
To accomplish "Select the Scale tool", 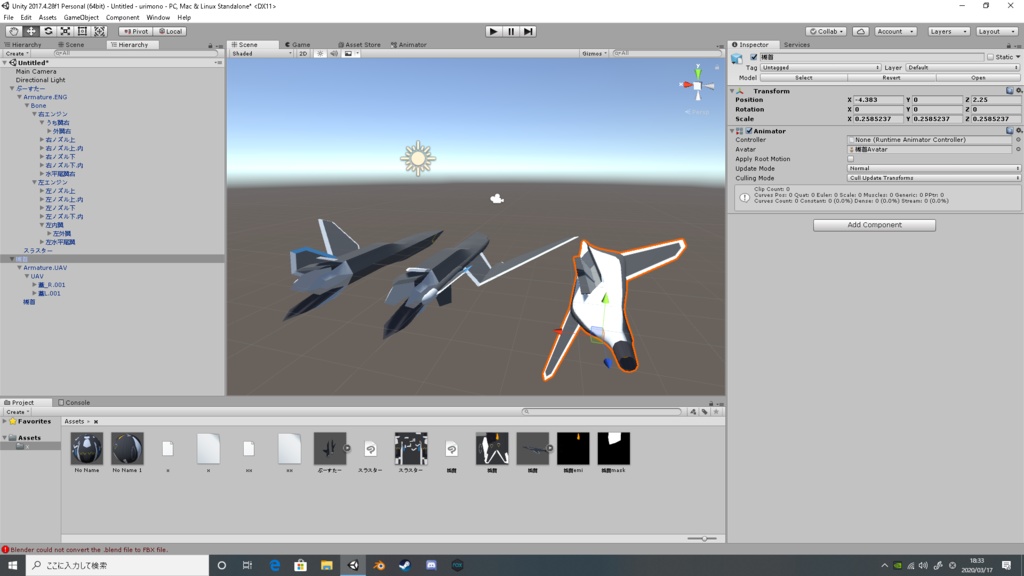I will (65, 31).
